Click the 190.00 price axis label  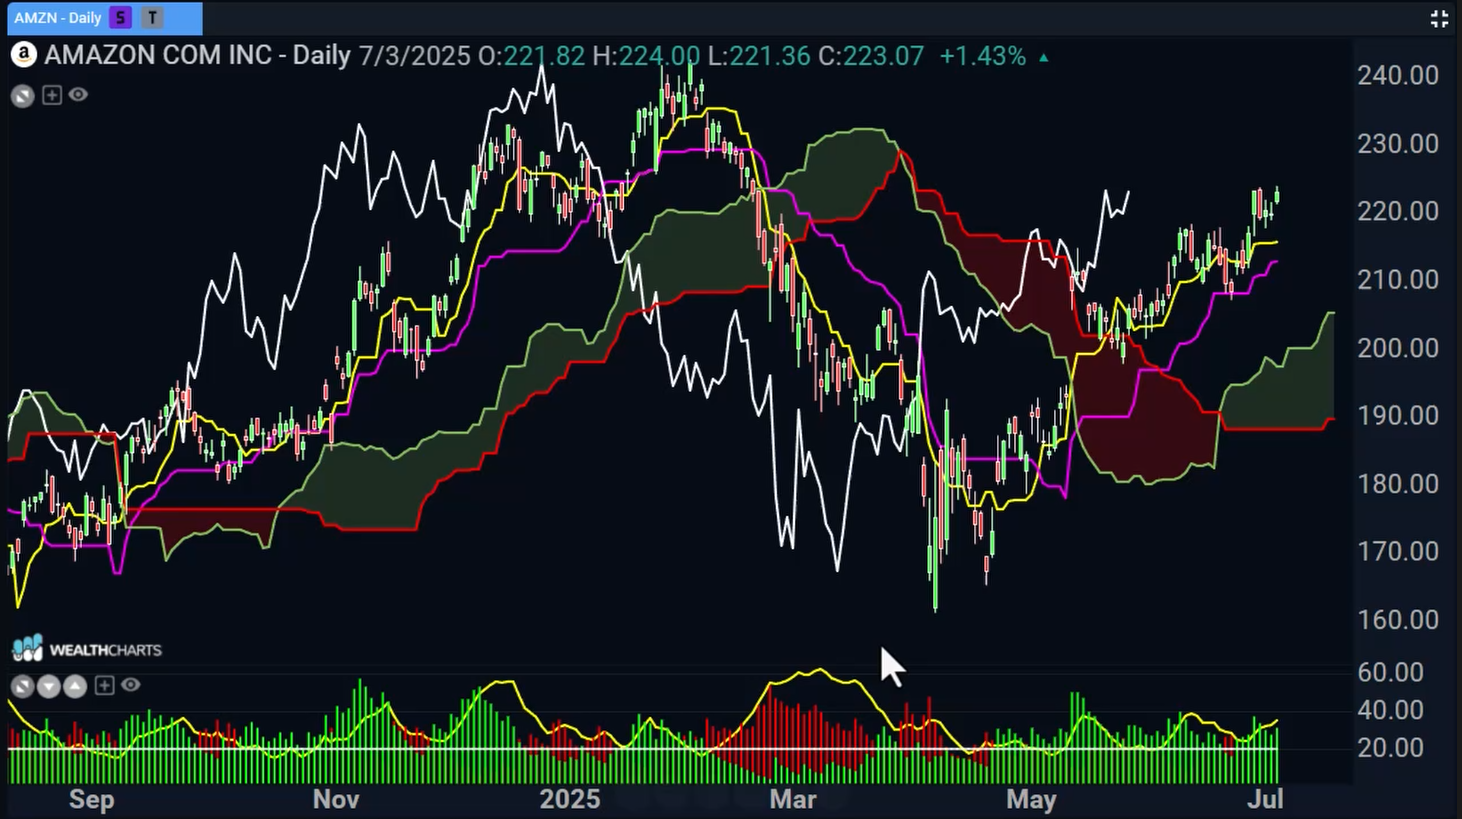(x=1397, y=415)
